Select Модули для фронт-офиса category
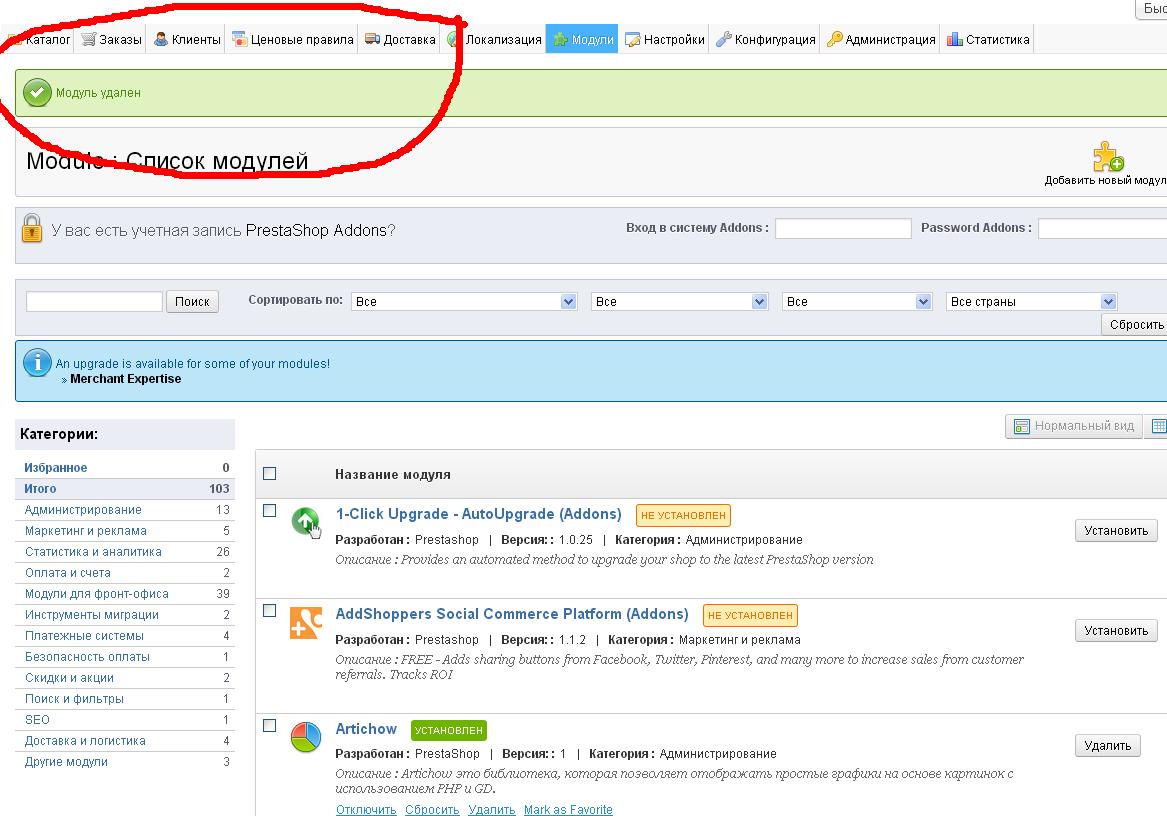 tap(125, 593)
